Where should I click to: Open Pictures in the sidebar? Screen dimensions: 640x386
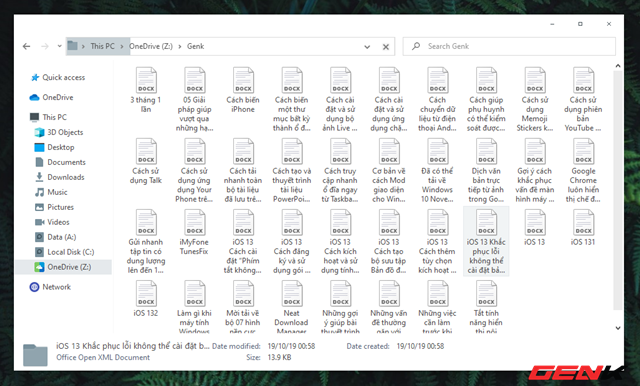pos(55,207)
